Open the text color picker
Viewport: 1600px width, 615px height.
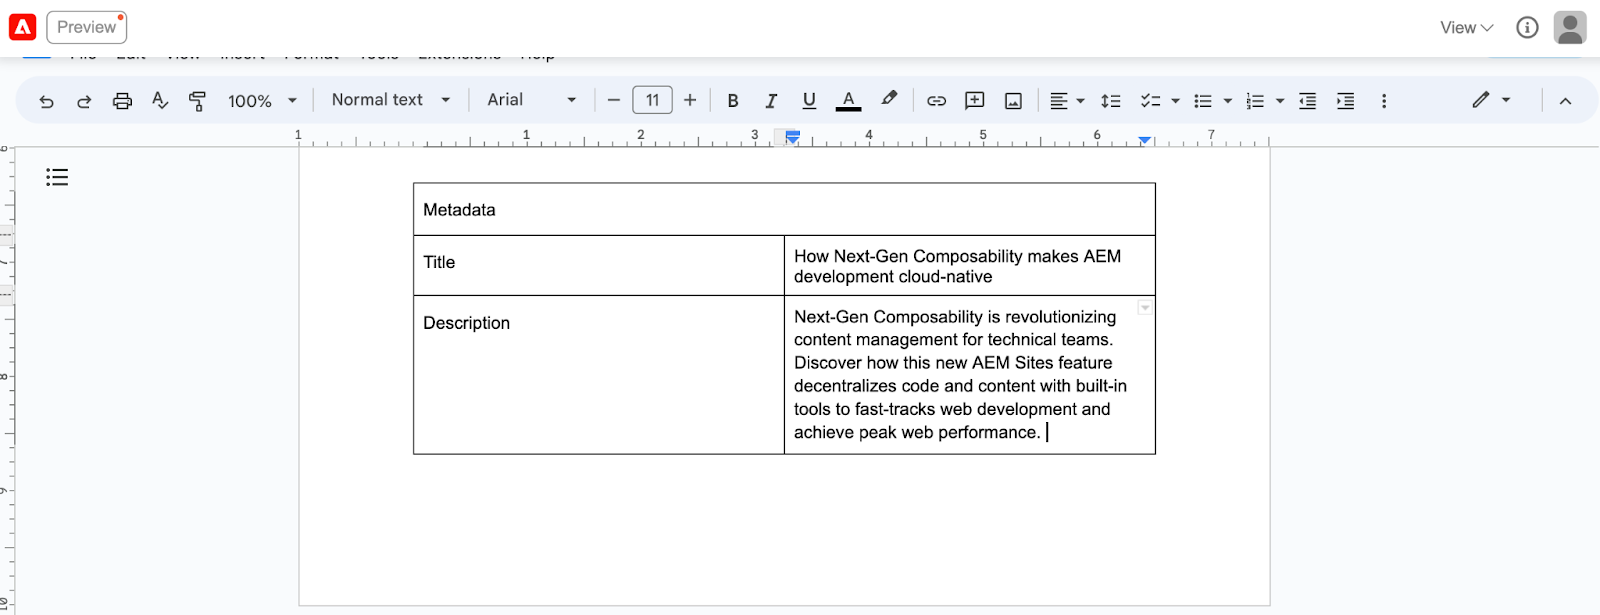(x=848, y=101)
